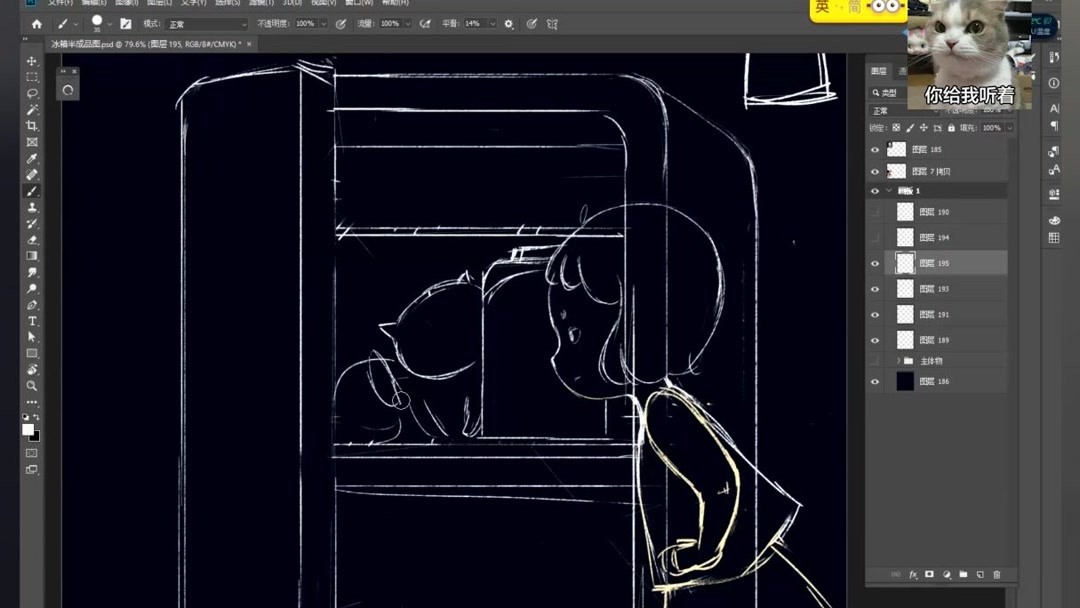The image size is (1080, 608).
Task: Select the Eyedropper tool
Action: (32, 158)
